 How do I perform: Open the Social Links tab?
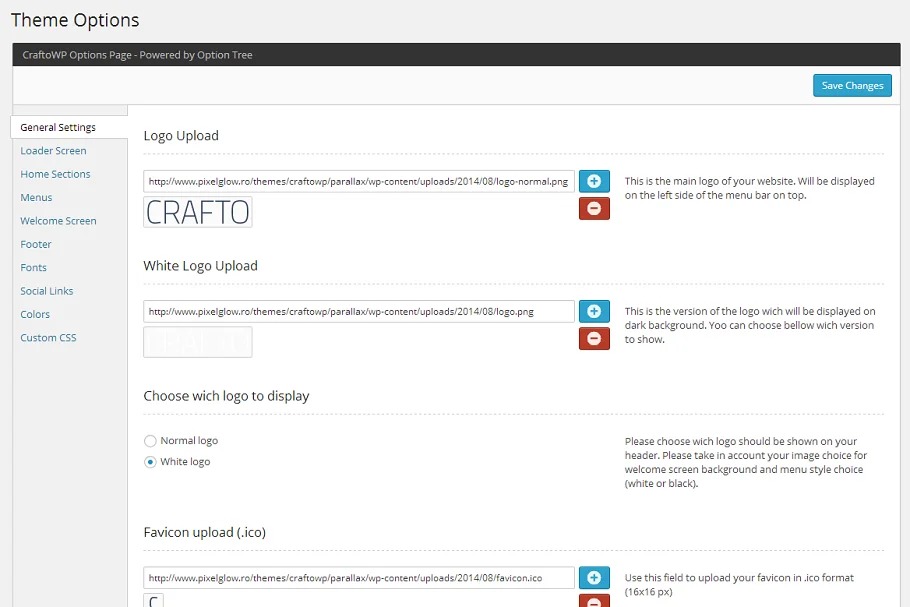coord(46,291)
